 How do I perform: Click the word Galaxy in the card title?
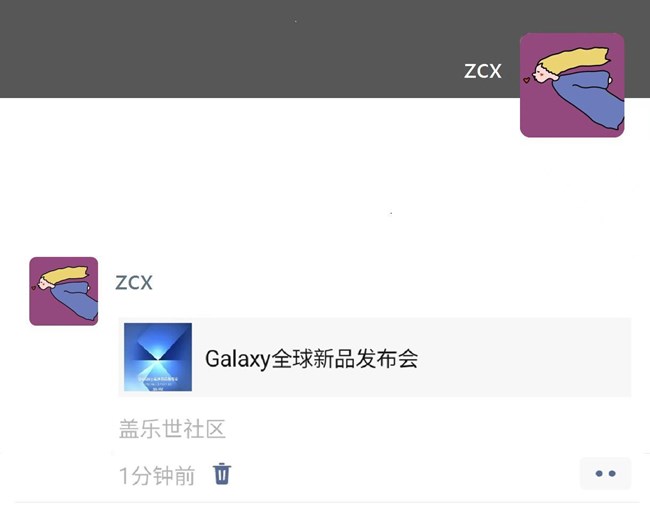click(238, 359)
